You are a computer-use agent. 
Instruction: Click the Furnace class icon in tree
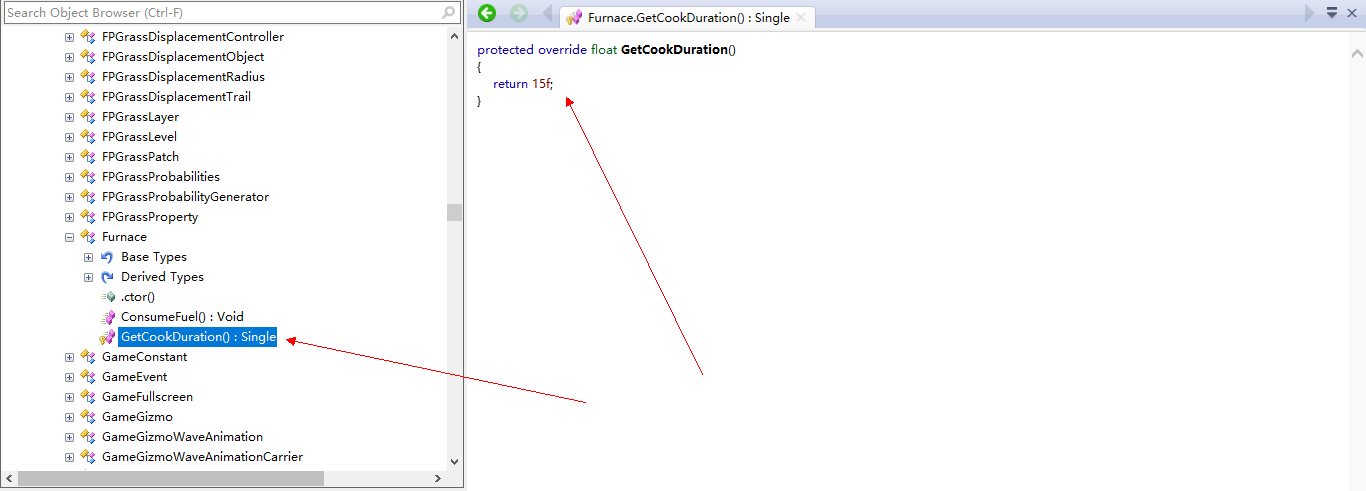click(88, 237)
